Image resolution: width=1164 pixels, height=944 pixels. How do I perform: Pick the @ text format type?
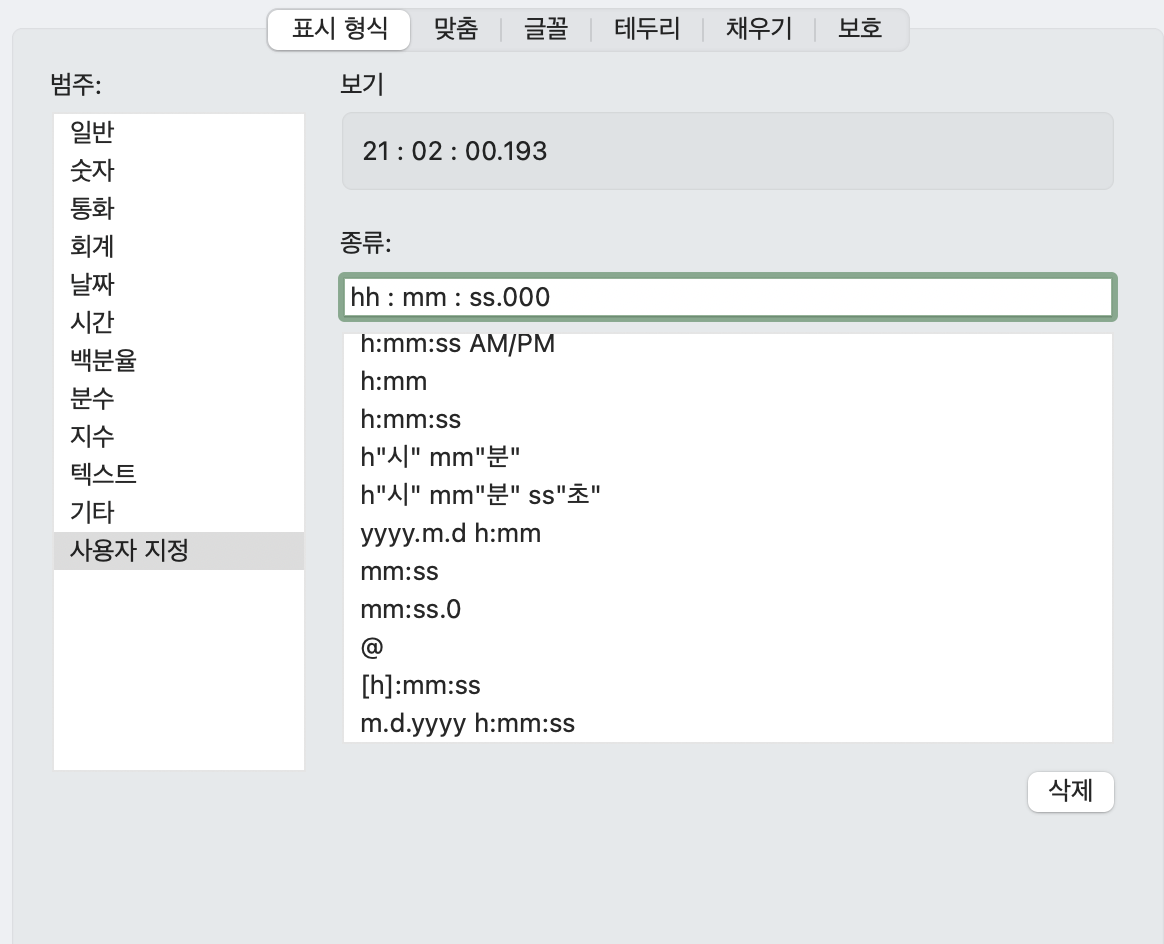(x=372, y=647)
